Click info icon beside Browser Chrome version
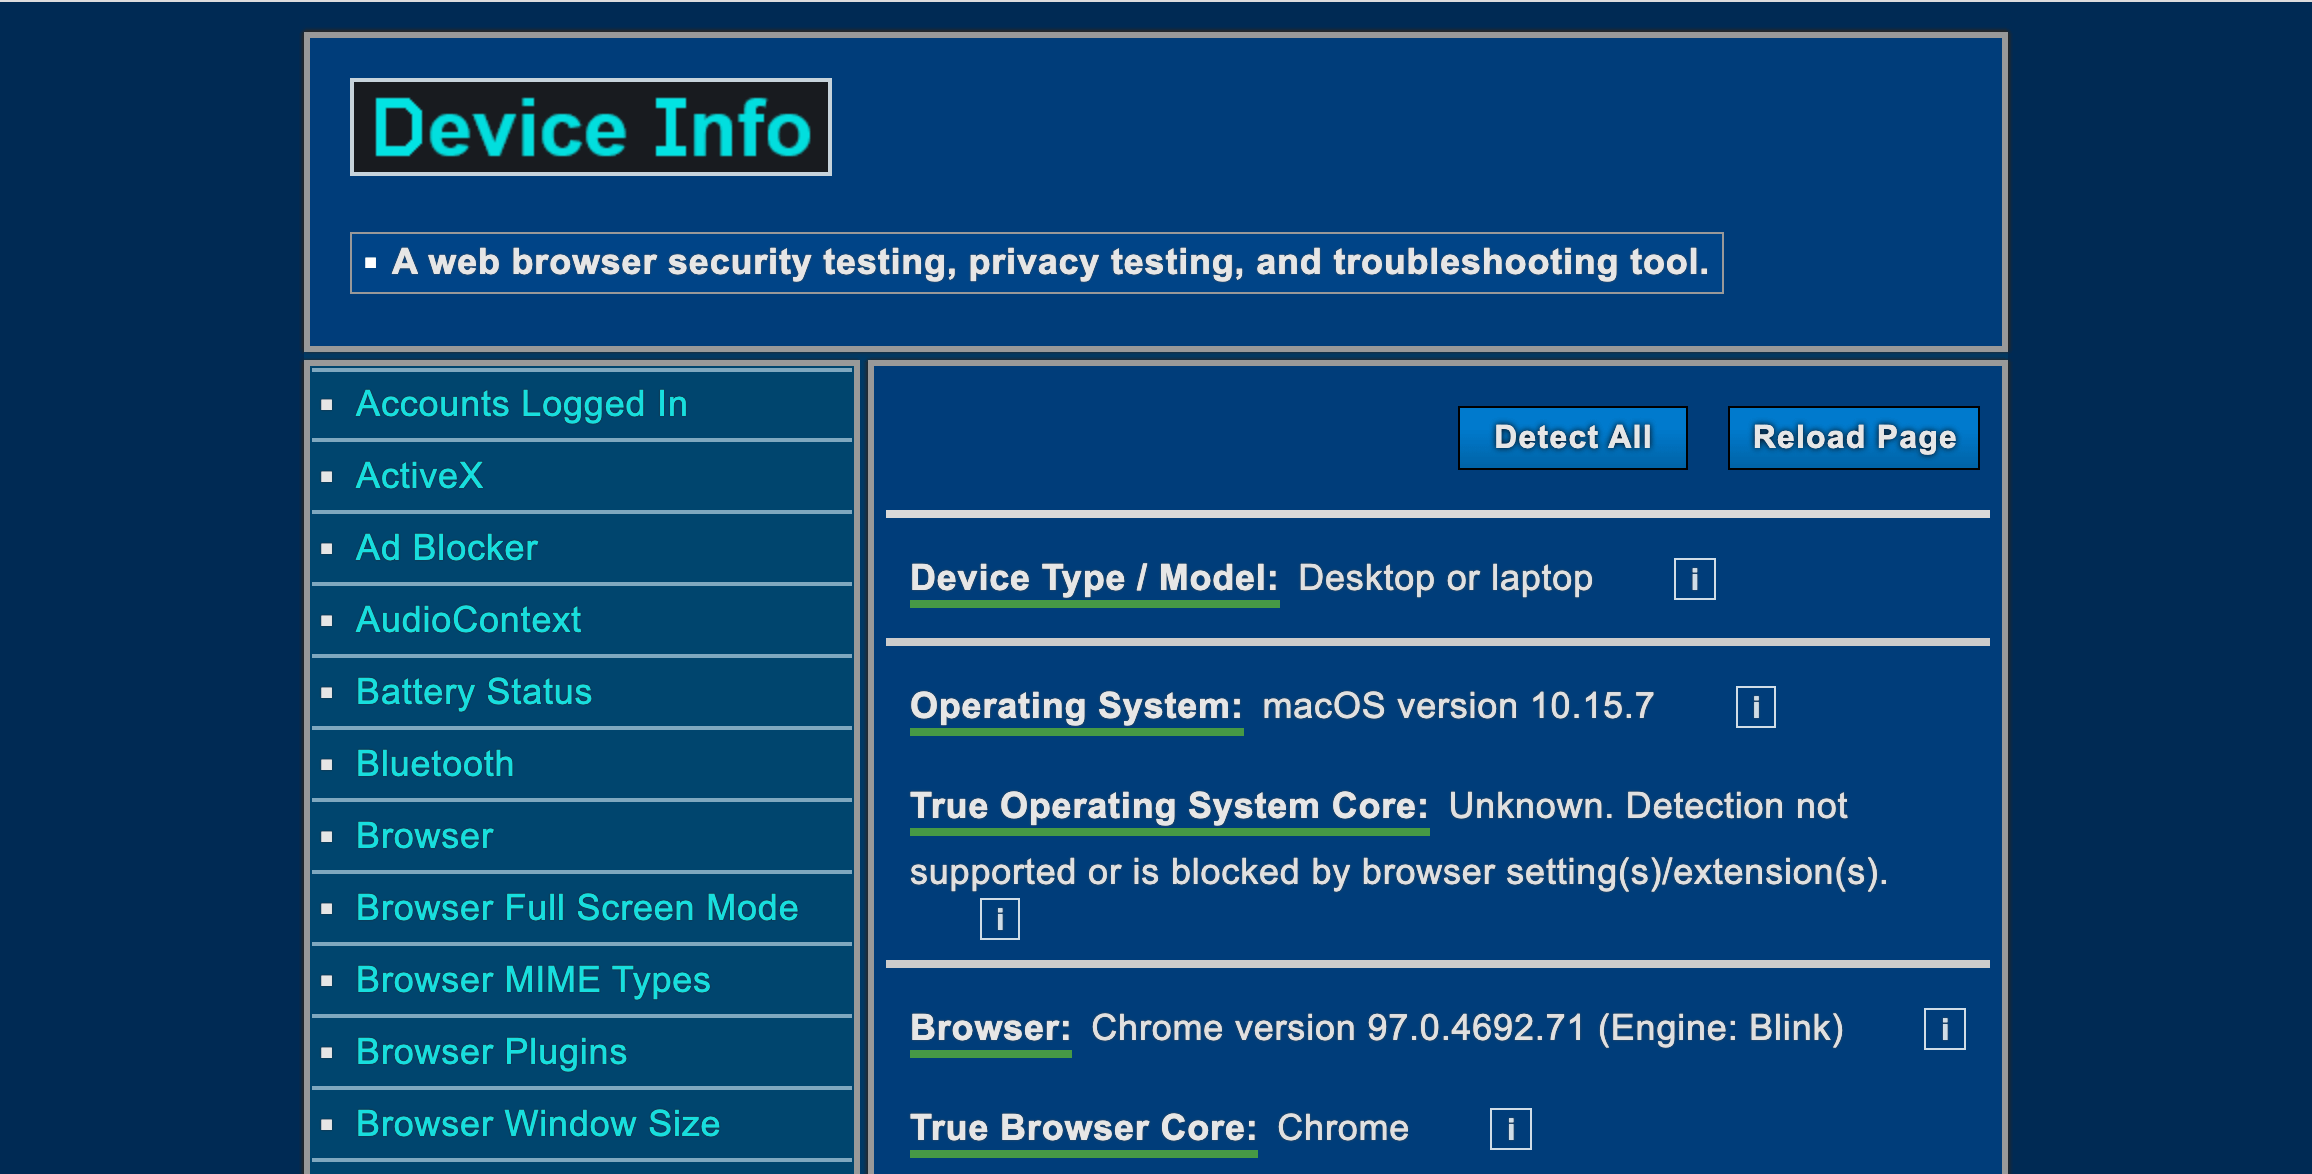Screen dimensions: 2312x1174 click(x=1944, y=1029)
